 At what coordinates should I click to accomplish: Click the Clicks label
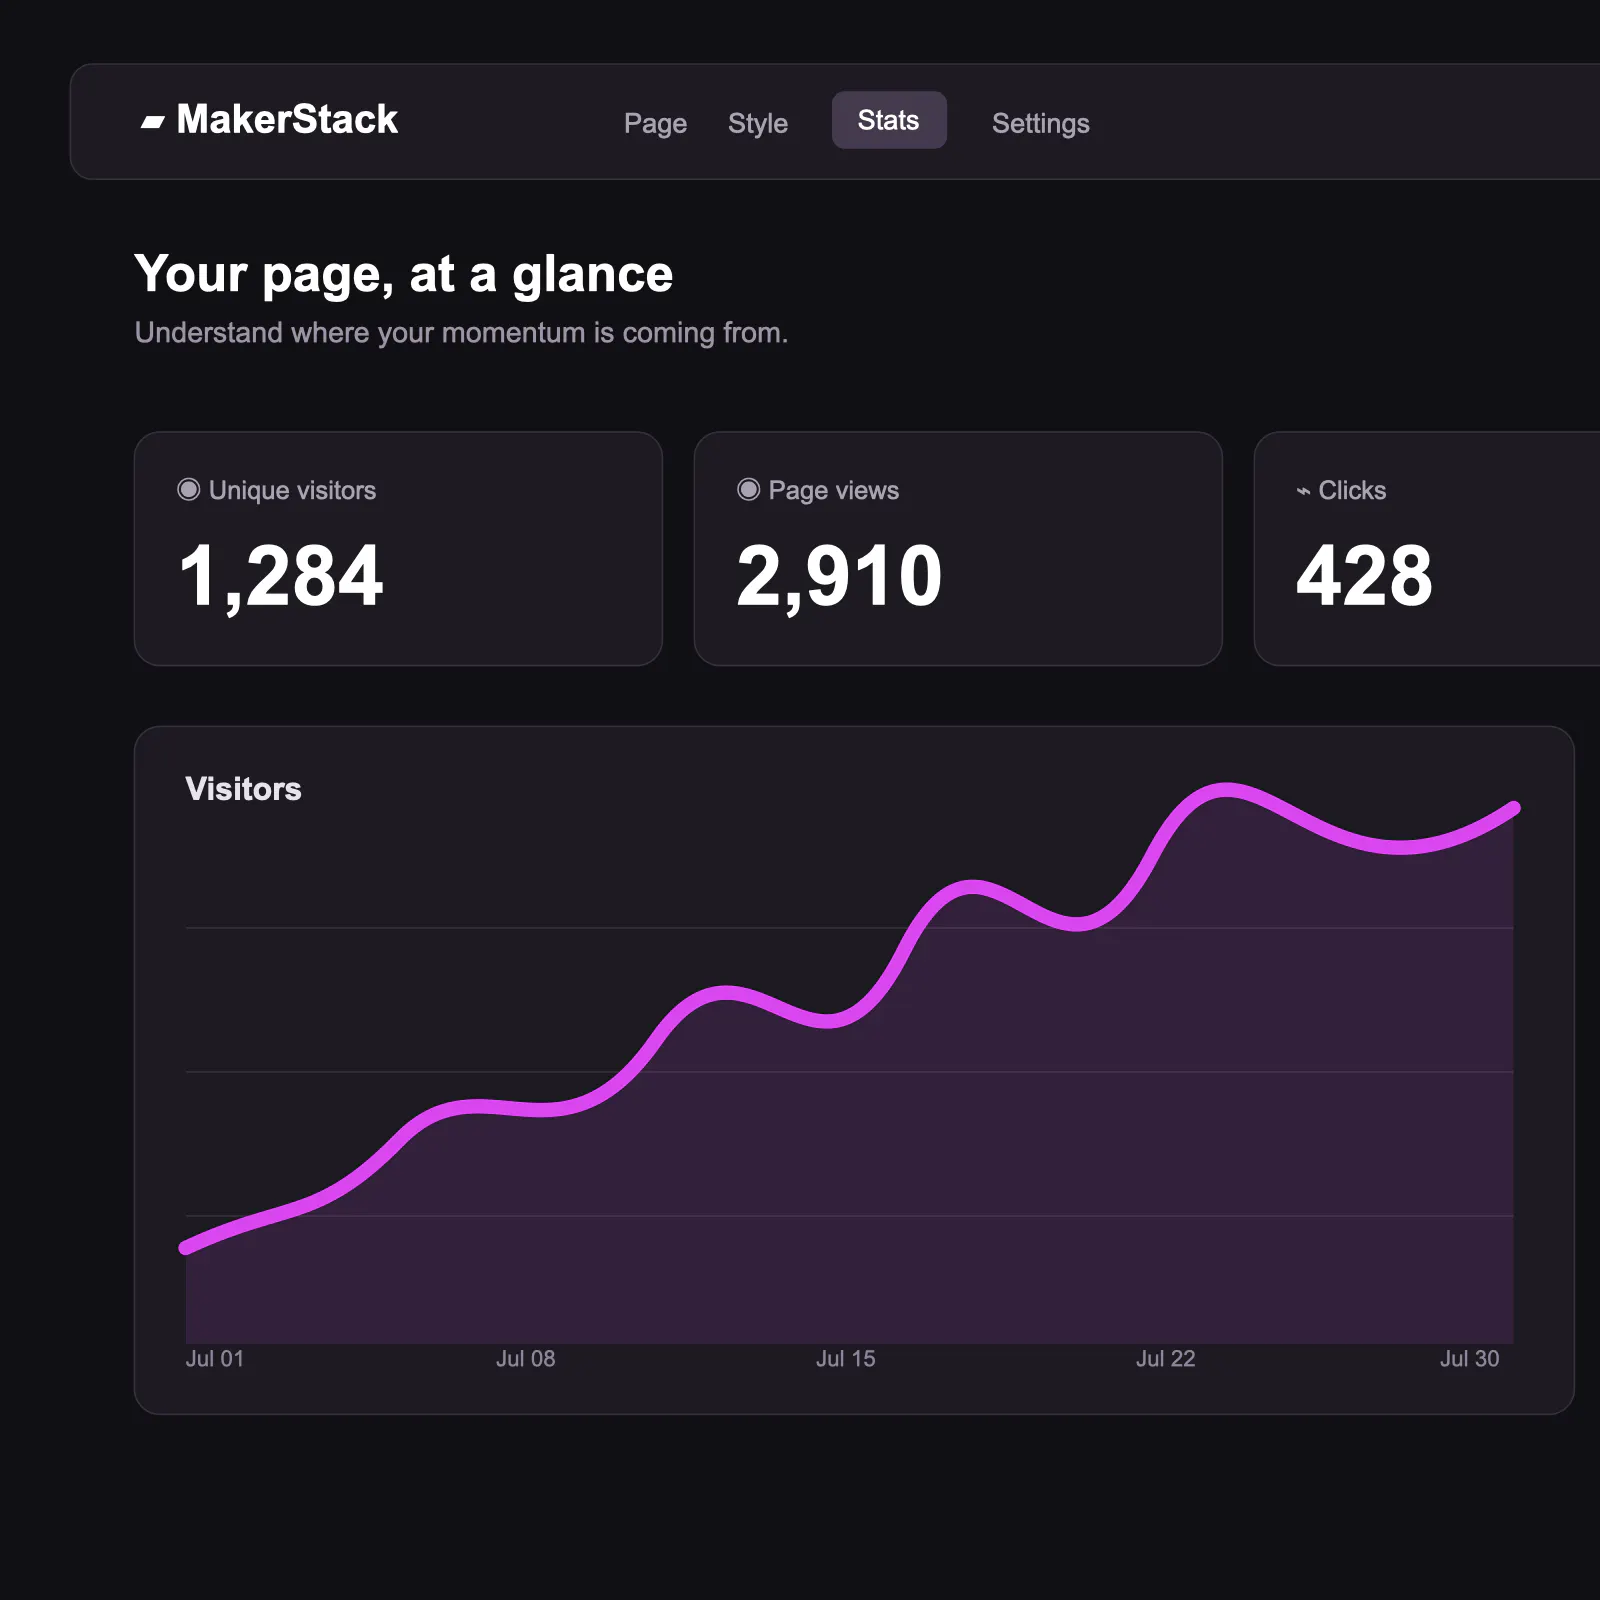[x=1352, y=490]
